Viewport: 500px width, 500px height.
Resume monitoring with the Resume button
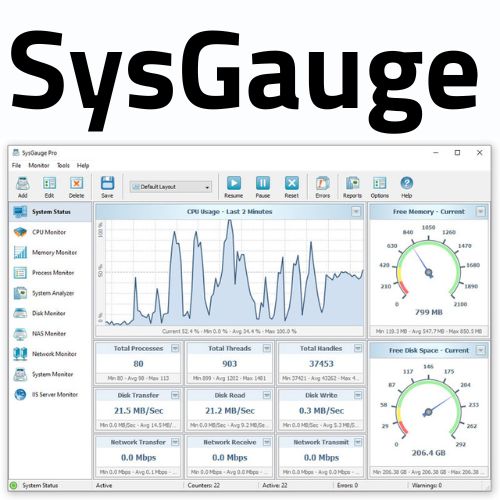pyautogui.click(x=234, y=187)
